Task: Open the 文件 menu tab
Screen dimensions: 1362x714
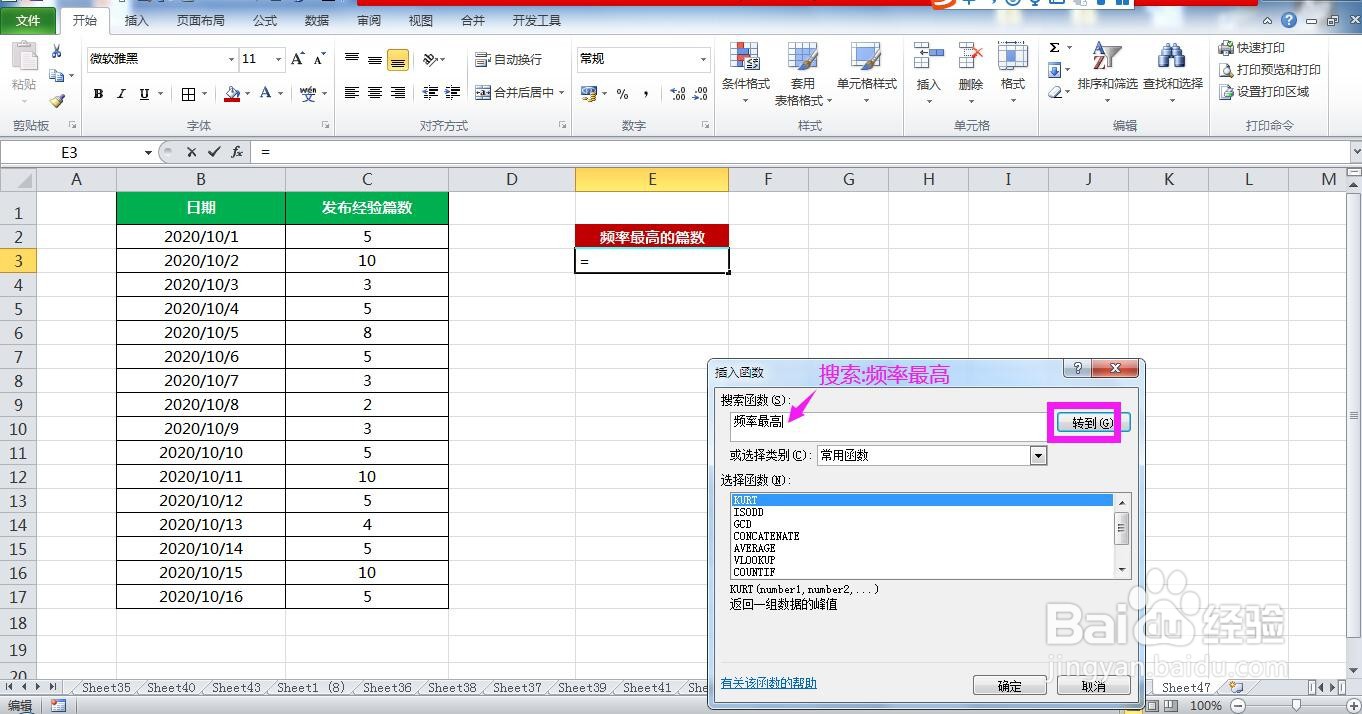Action: (x=29, y=20)
